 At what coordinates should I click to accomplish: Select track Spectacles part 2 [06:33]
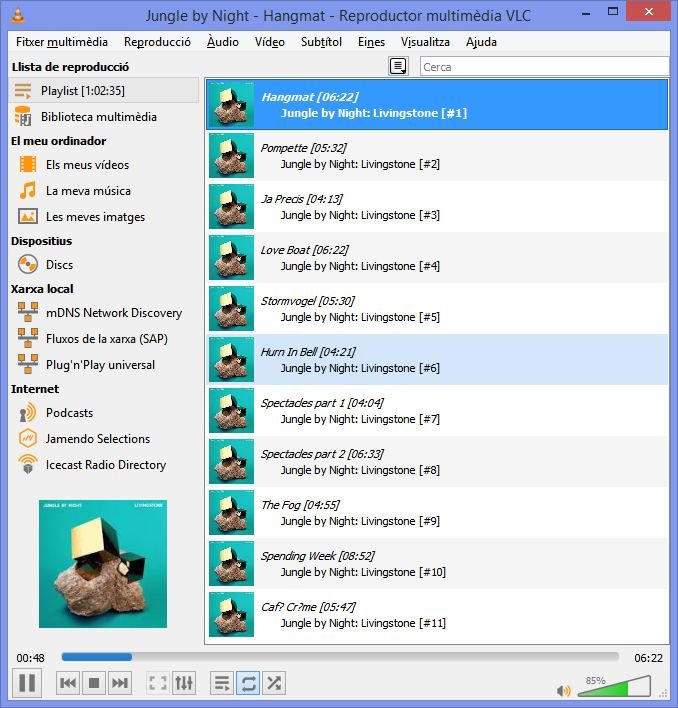tap(437, 462)
